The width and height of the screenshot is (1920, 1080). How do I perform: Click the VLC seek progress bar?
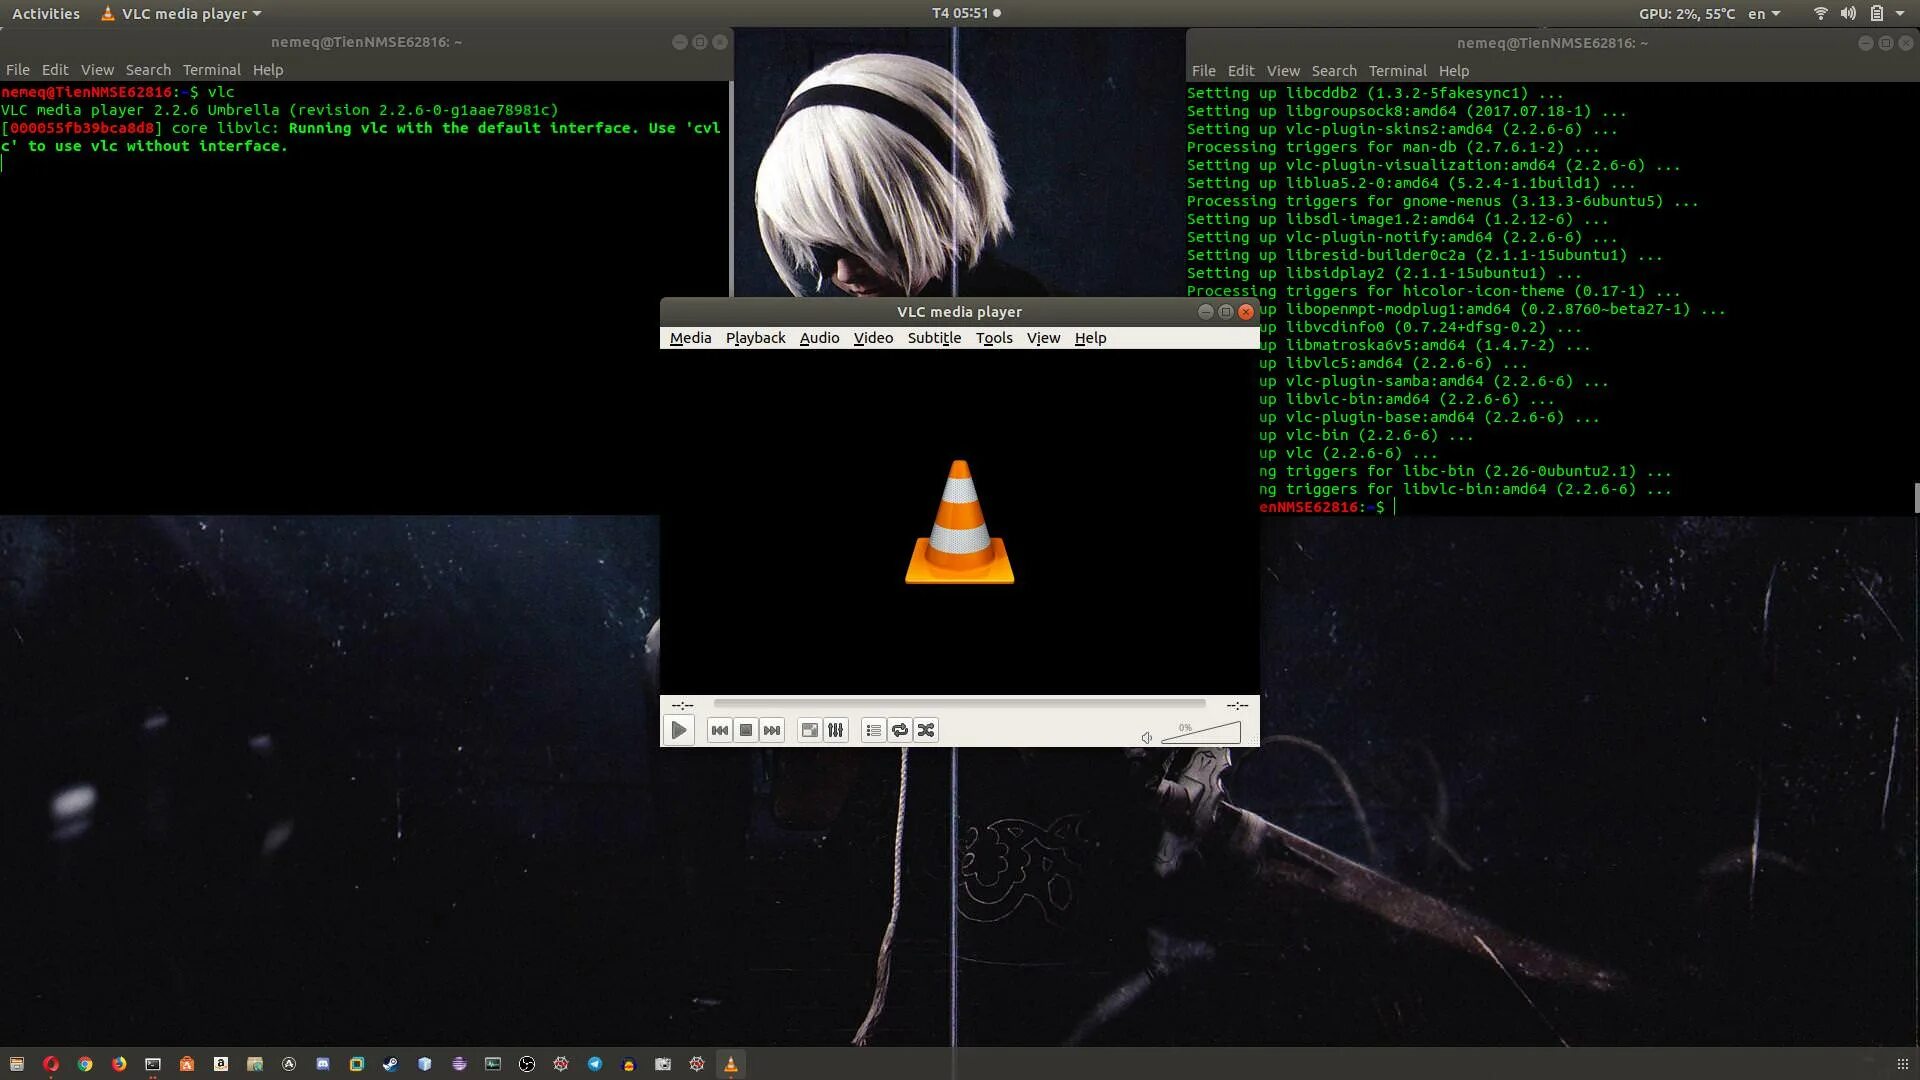(959, 704)
